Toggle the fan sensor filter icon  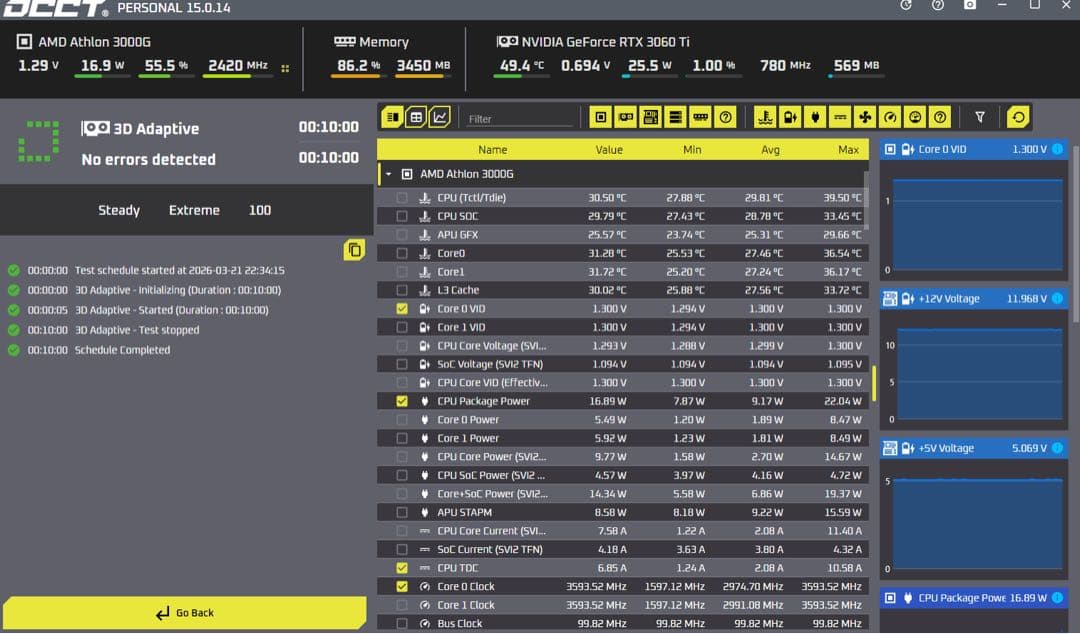pos(865,117)
